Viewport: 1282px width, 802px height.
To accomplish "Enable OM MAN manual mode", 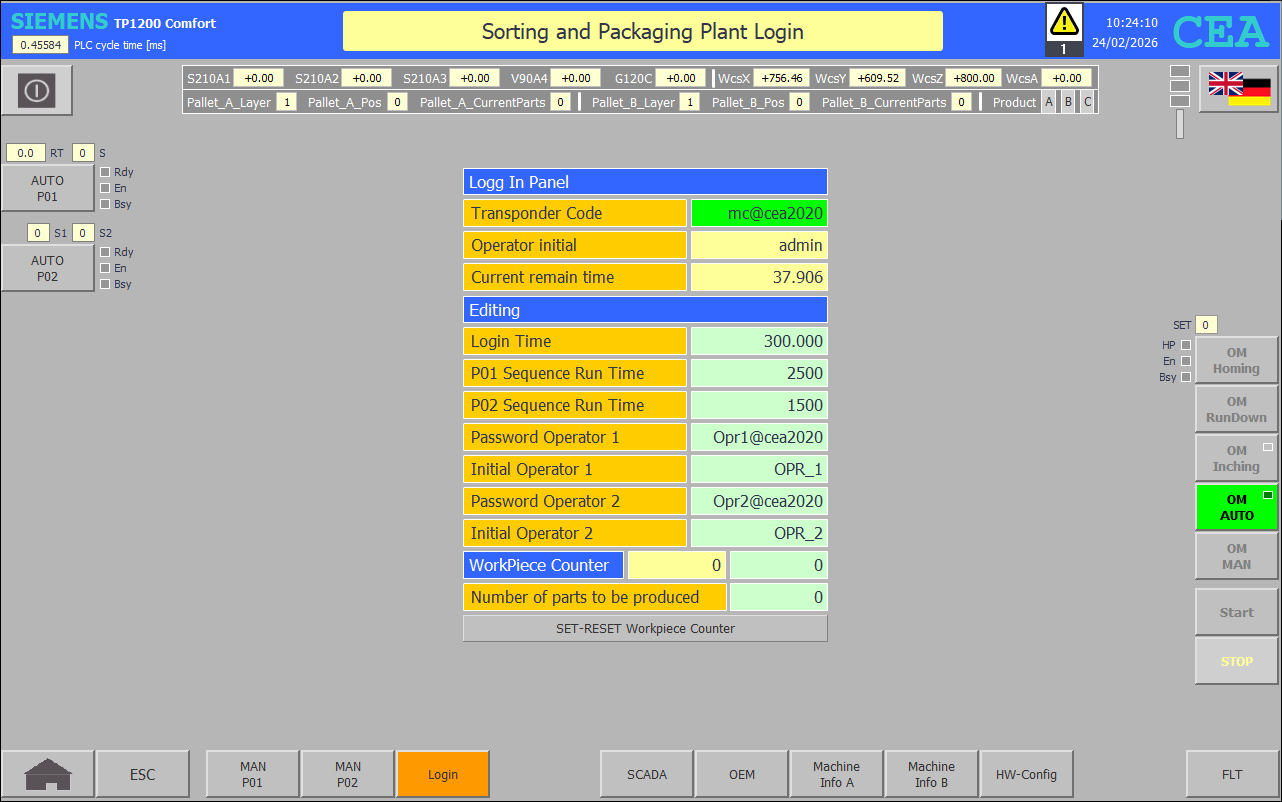I will [1236, 556].
